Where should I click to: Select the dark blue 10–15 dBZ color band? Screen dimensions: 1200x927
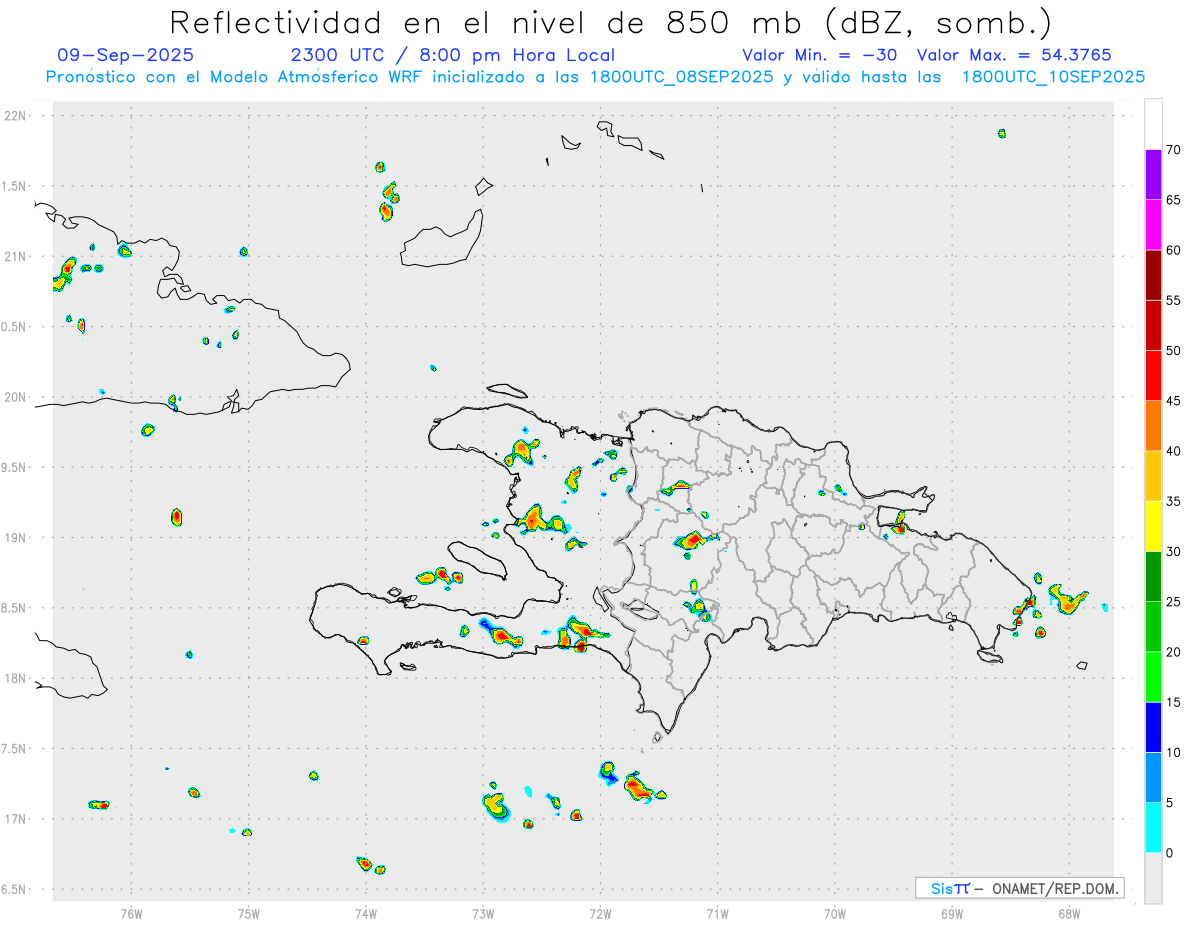coord(1153,727)
